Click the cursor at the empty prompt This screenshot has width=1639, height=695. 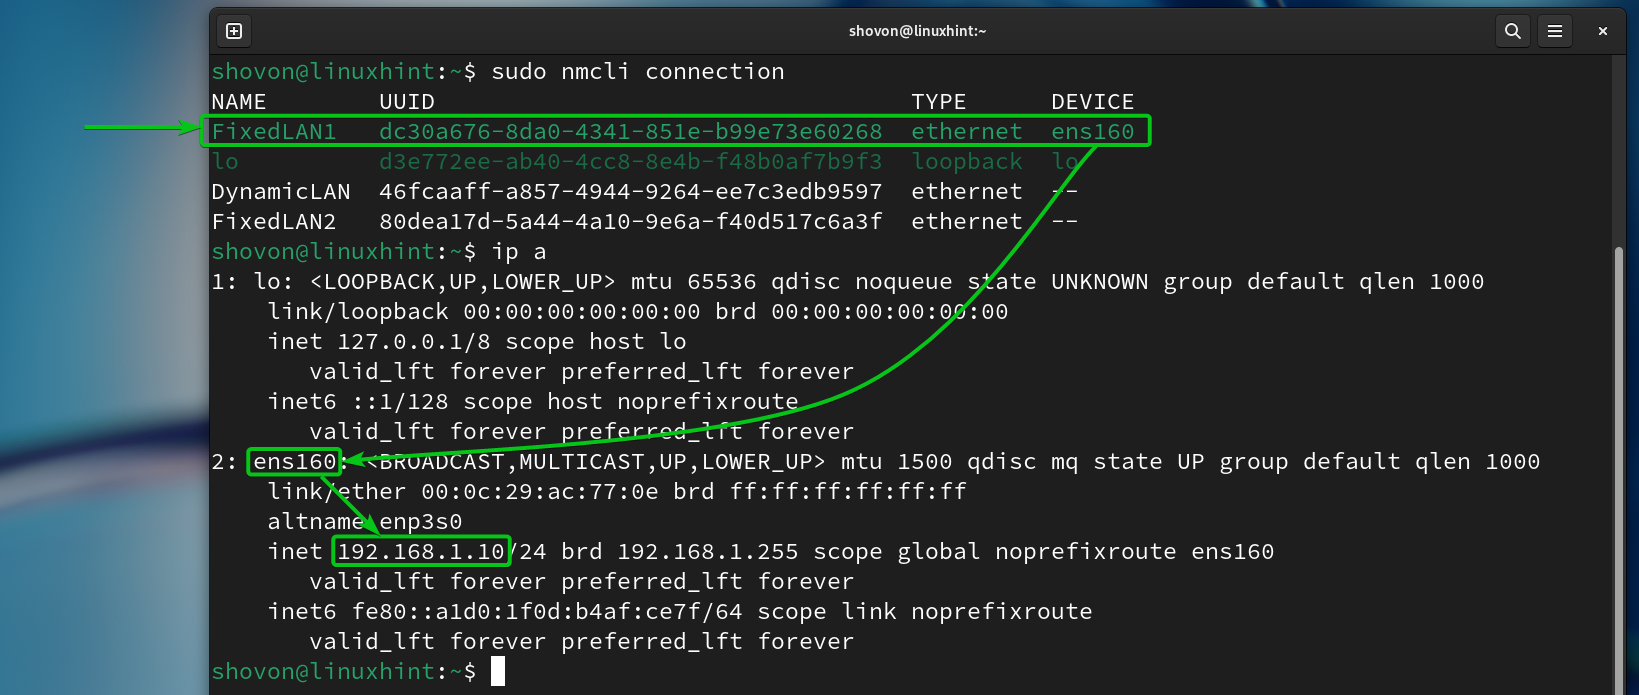498,671
